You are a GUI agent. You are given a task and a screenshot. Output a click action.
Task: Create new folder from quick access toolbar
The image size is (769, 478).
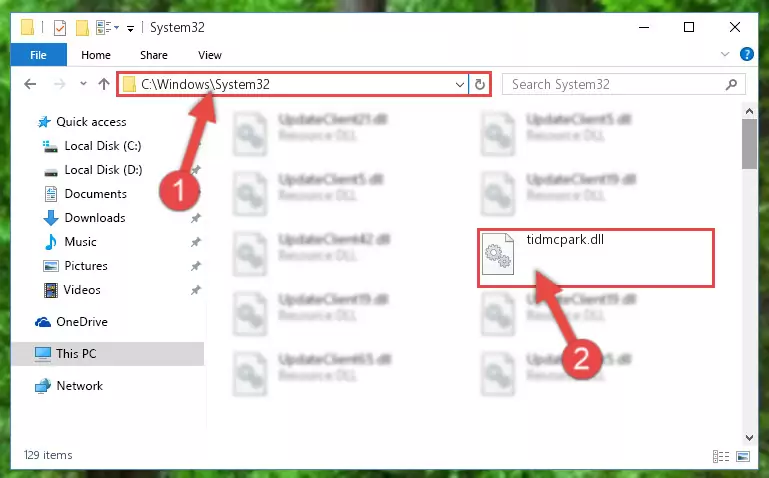[x=82, y=27]
